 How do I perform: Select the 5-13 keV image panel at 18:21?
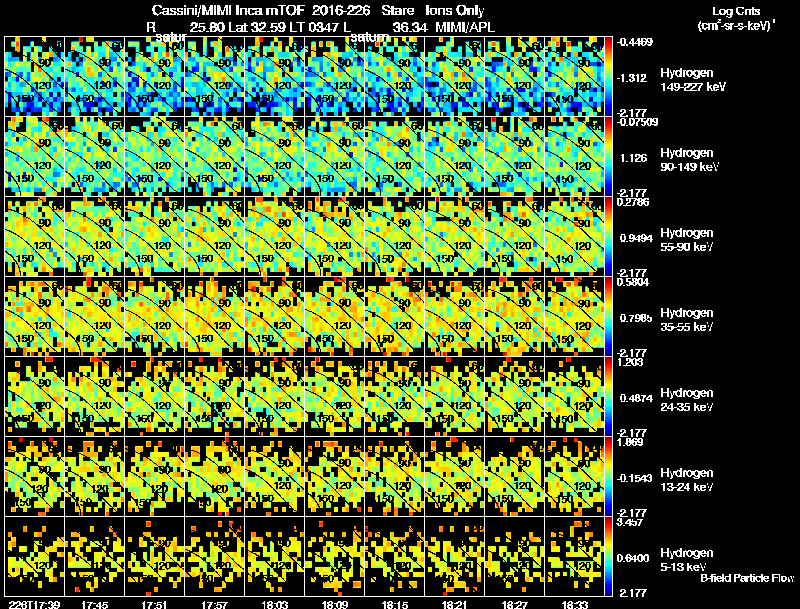click(455, 556)
